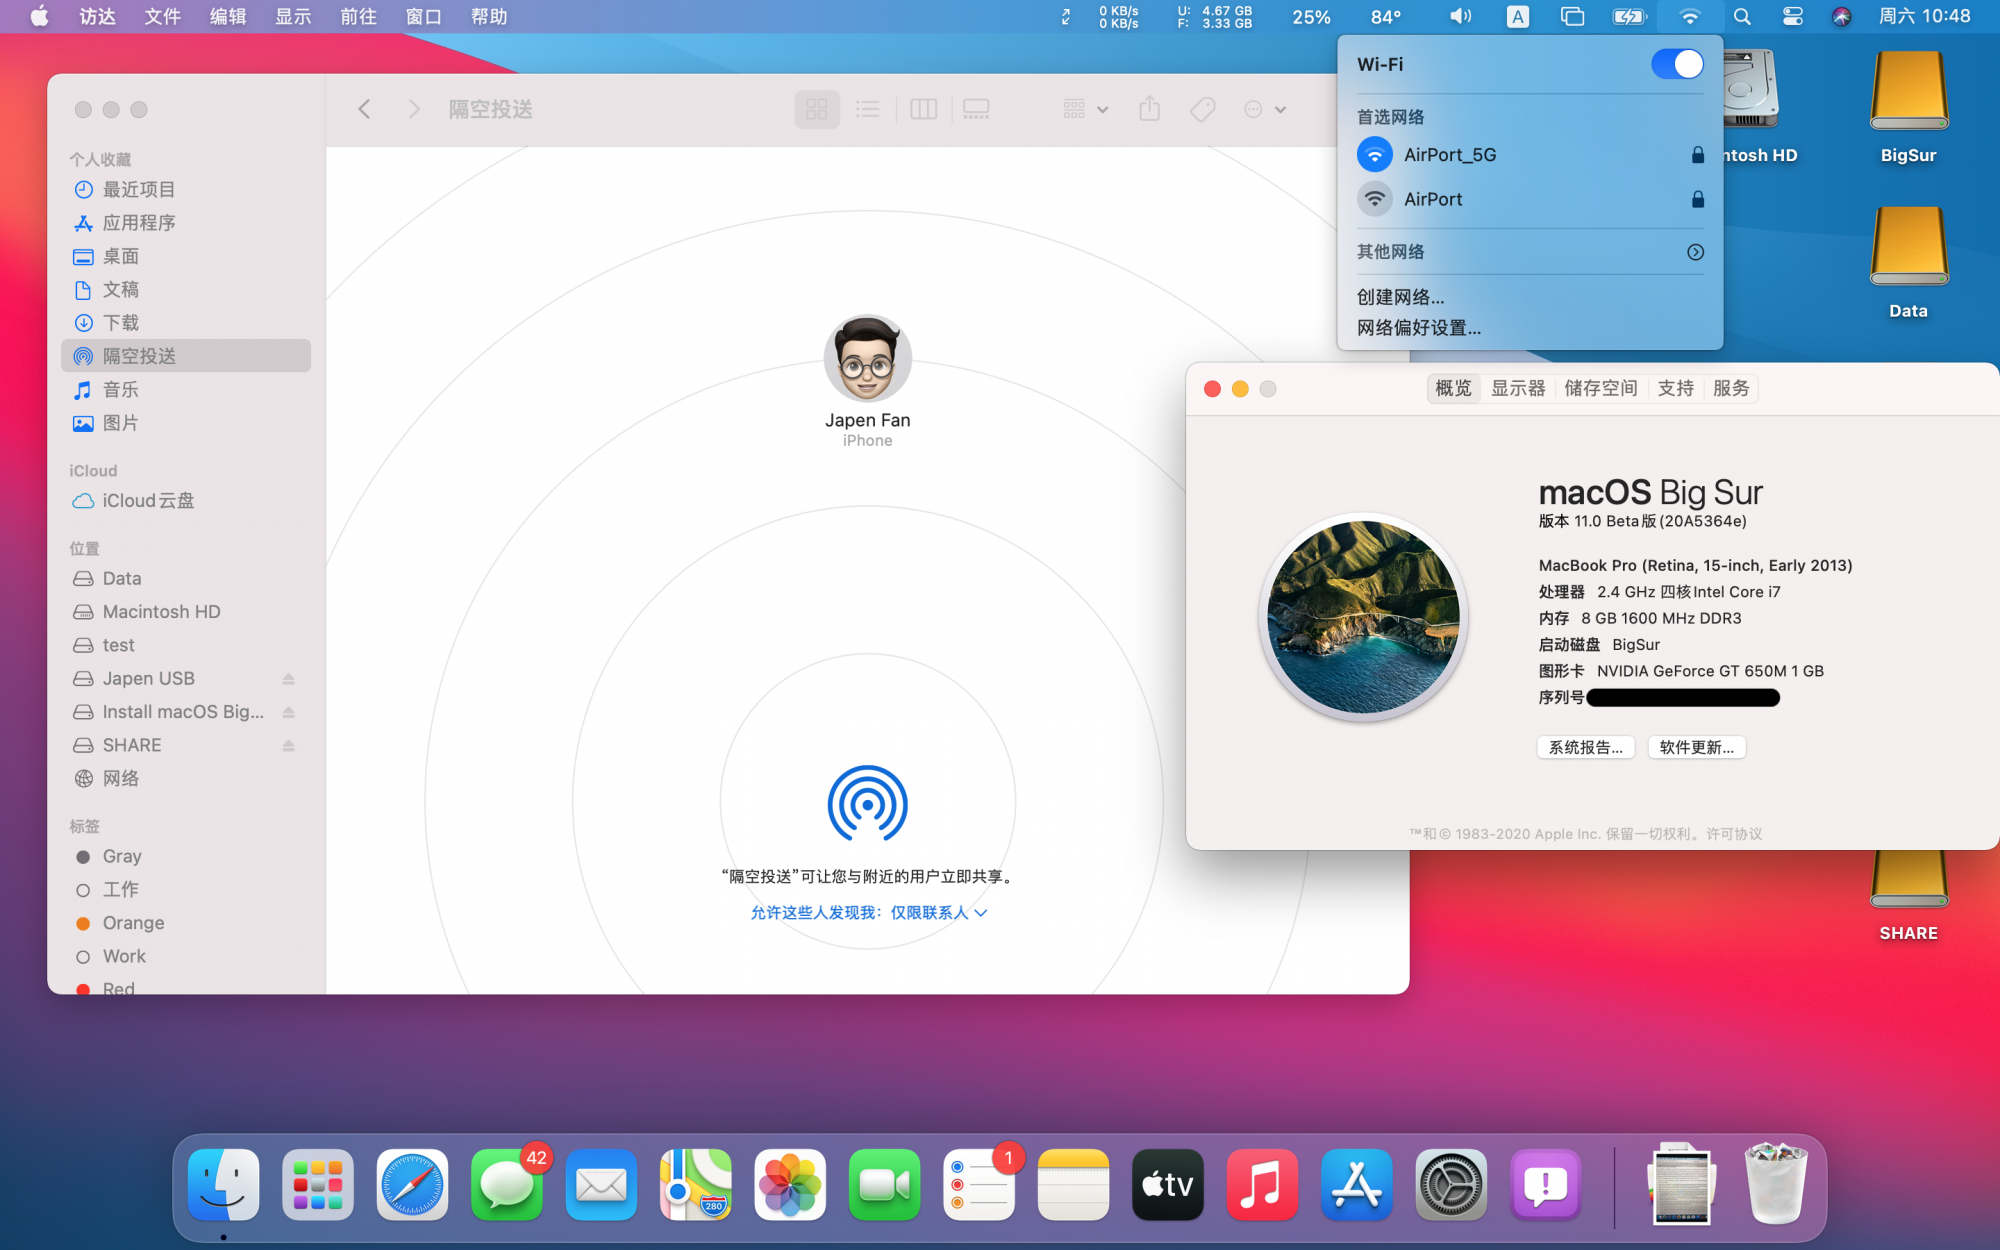Eject the SHARE volume in sidebar
This screenshot has height=1250, width=2000.
[x=288, y=746]
